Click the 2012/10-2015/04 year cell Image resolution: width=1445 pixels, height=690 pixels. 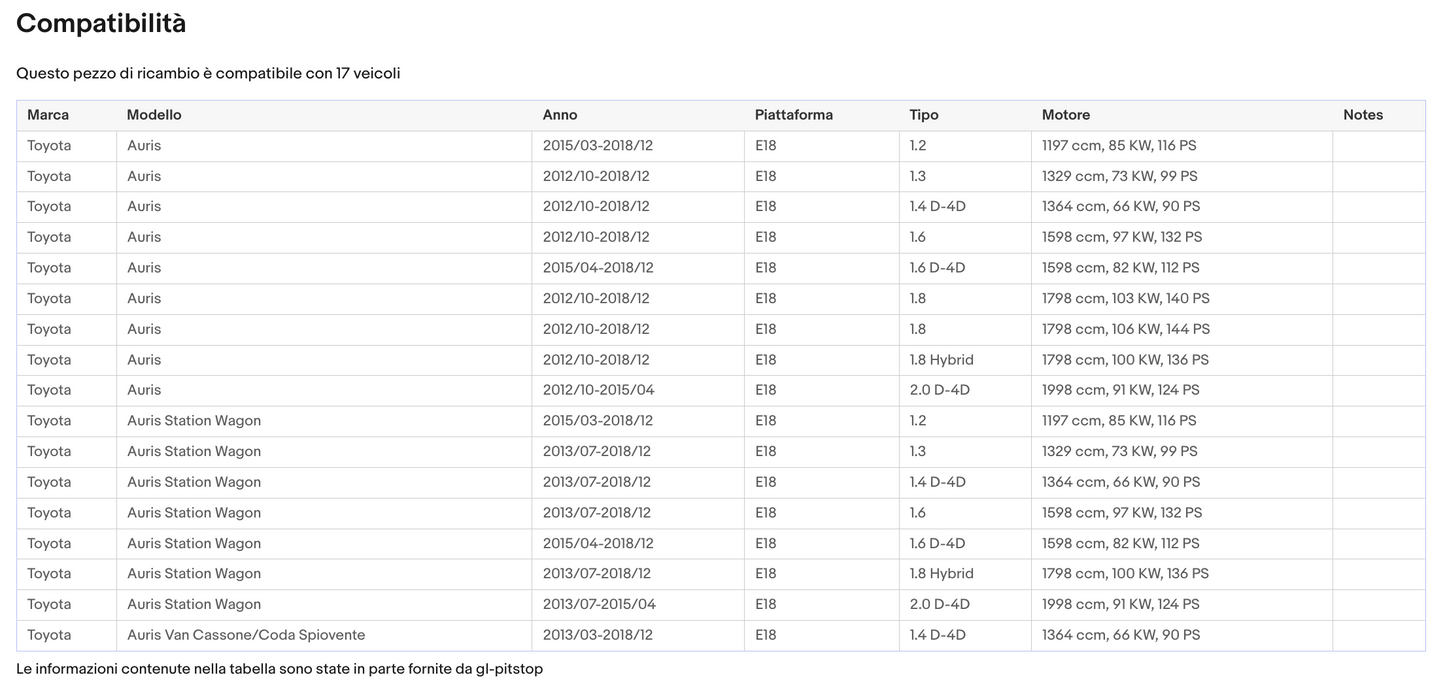click(598, 390)
